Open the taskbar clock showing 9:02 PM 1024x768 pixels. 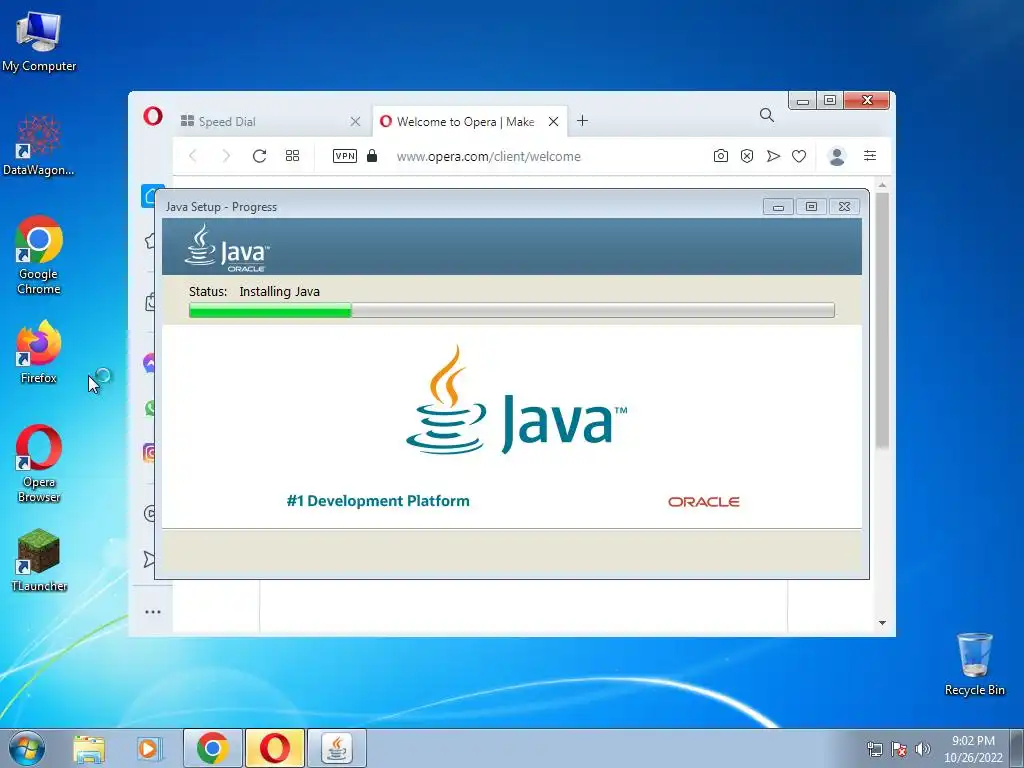pos(973,749)
